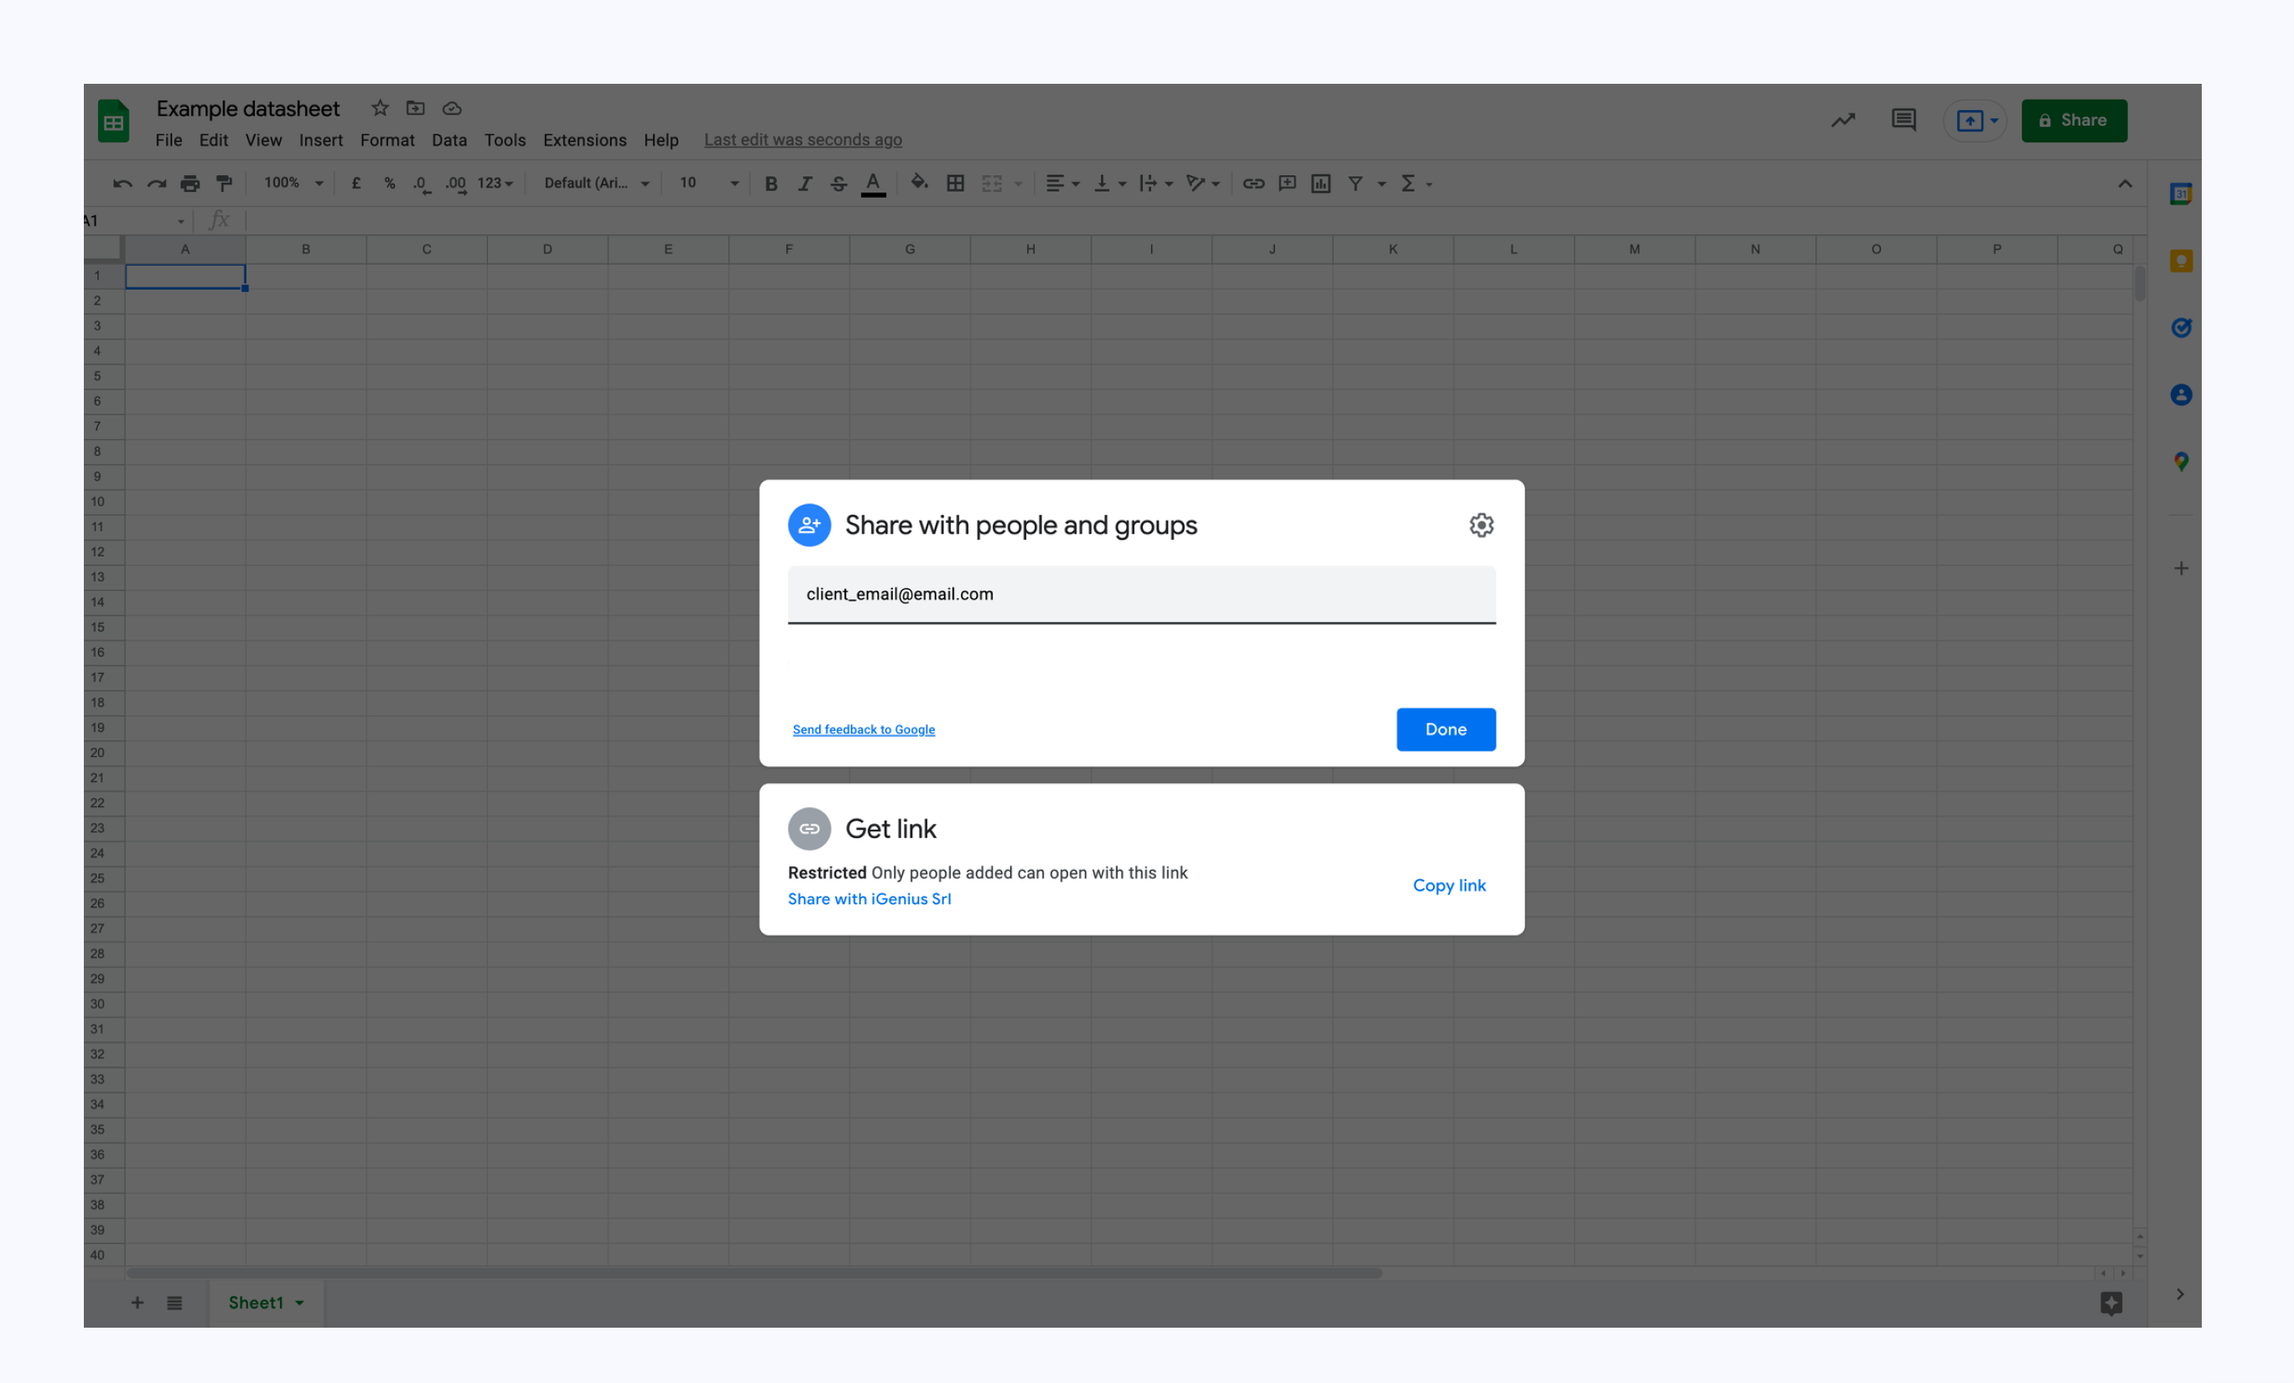Click Send feedback to Google link

click(863, 730)
